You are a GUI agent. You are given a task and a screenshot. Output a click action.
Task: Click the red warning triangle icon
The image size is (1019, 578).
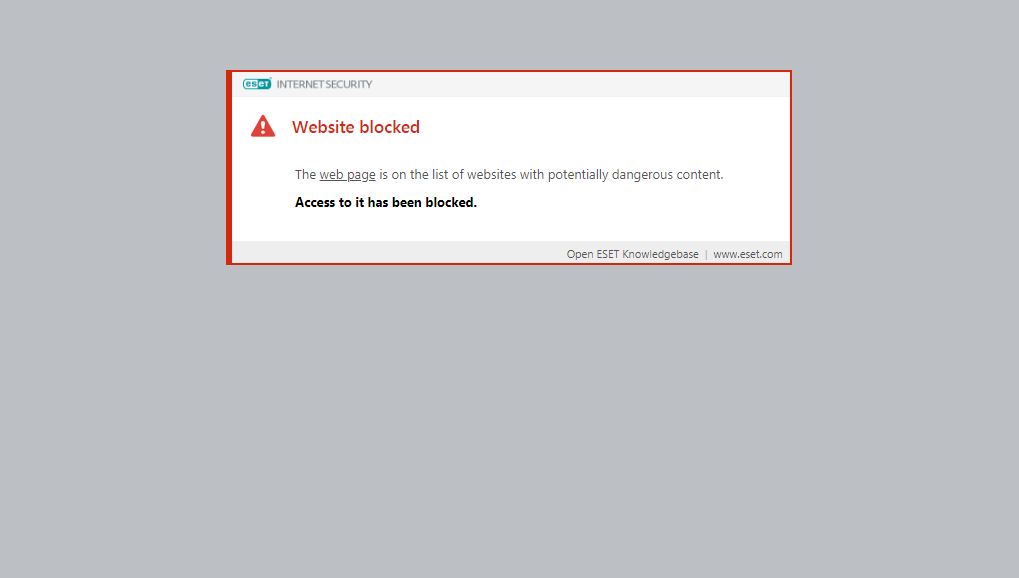pos(263,126)
